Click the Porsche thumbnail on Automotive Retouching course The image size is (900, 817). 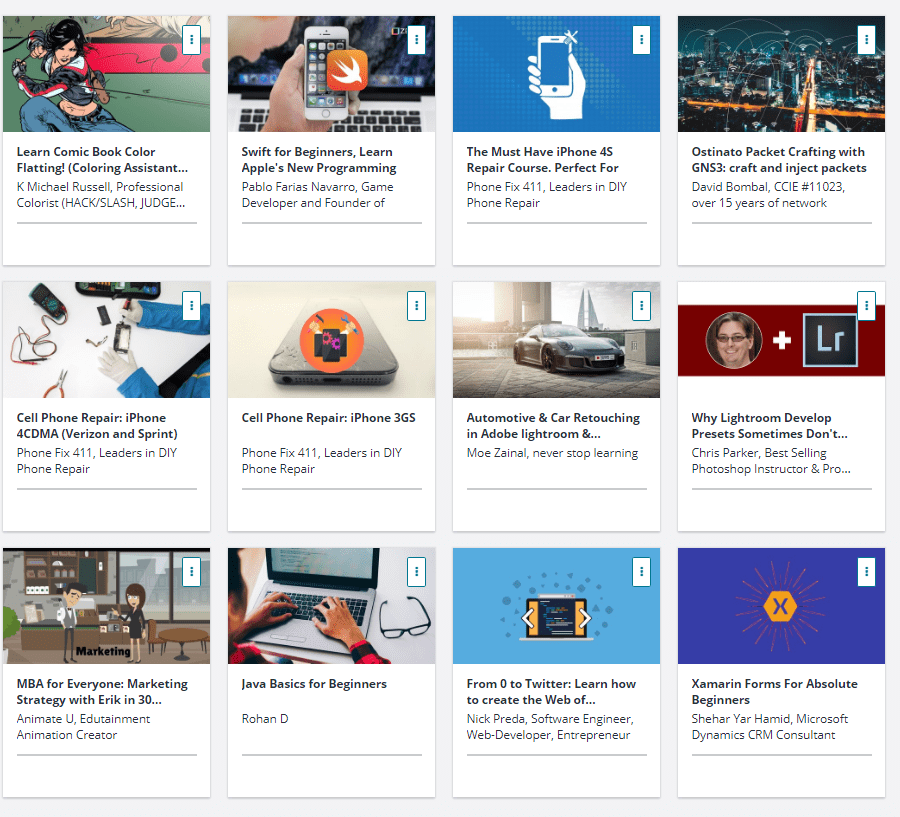point(556,339)
